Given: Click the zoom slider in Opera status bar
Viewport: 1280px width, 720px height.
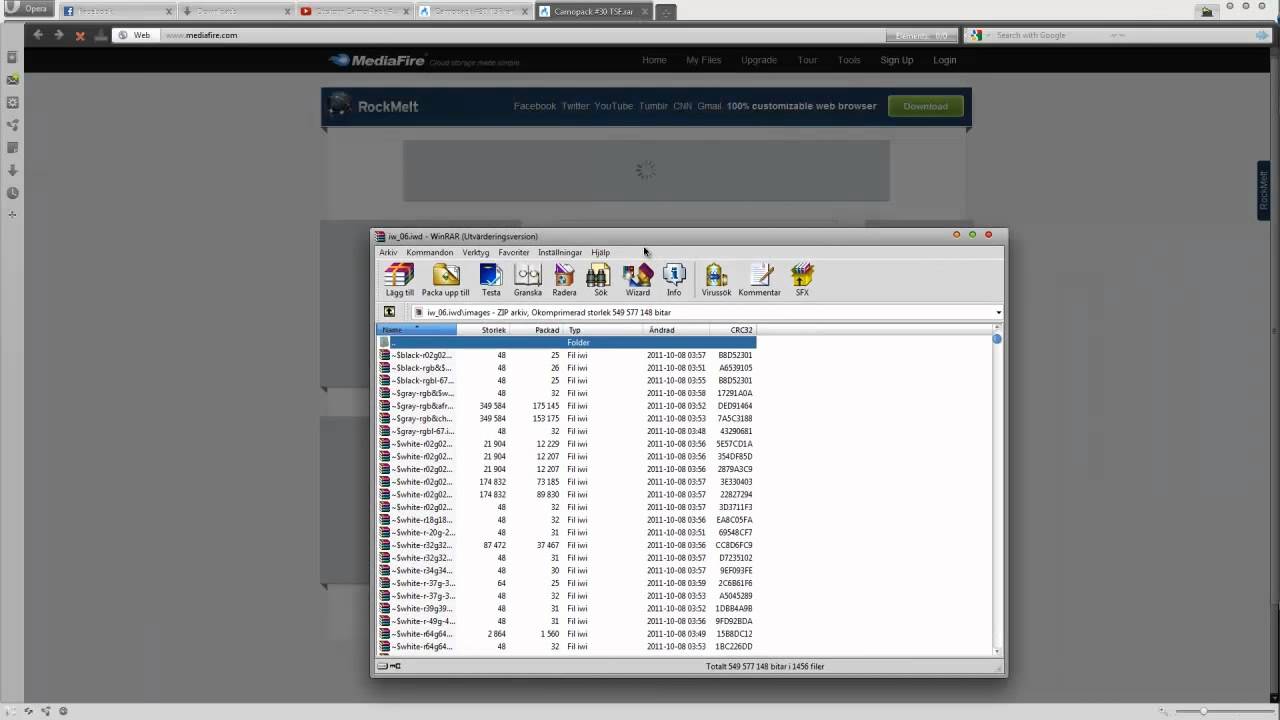Looking at the screenshot, I should (x=1202, y=711).
